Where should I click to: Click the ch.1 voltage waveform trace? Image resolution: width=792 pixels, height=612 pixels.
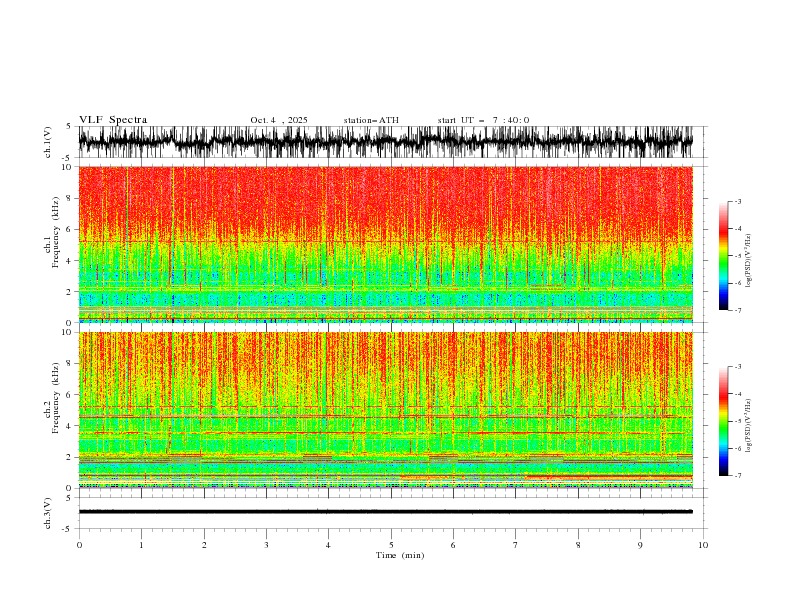point(385,142)
